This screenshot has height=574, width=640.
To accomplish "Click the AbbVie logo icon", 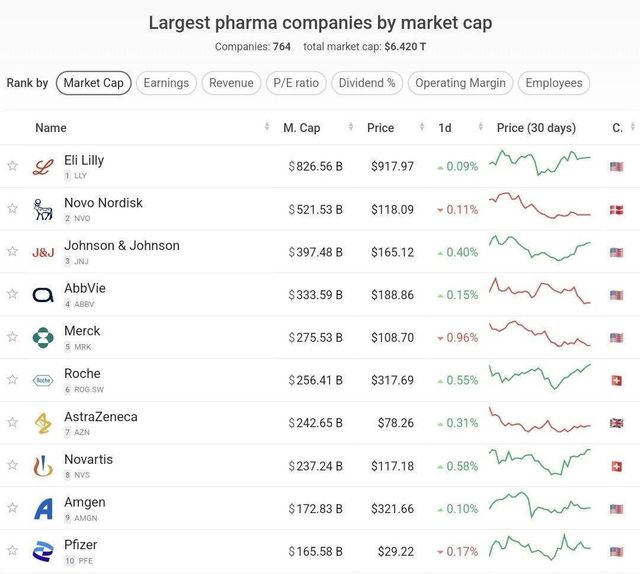I will tap(43, 295).
